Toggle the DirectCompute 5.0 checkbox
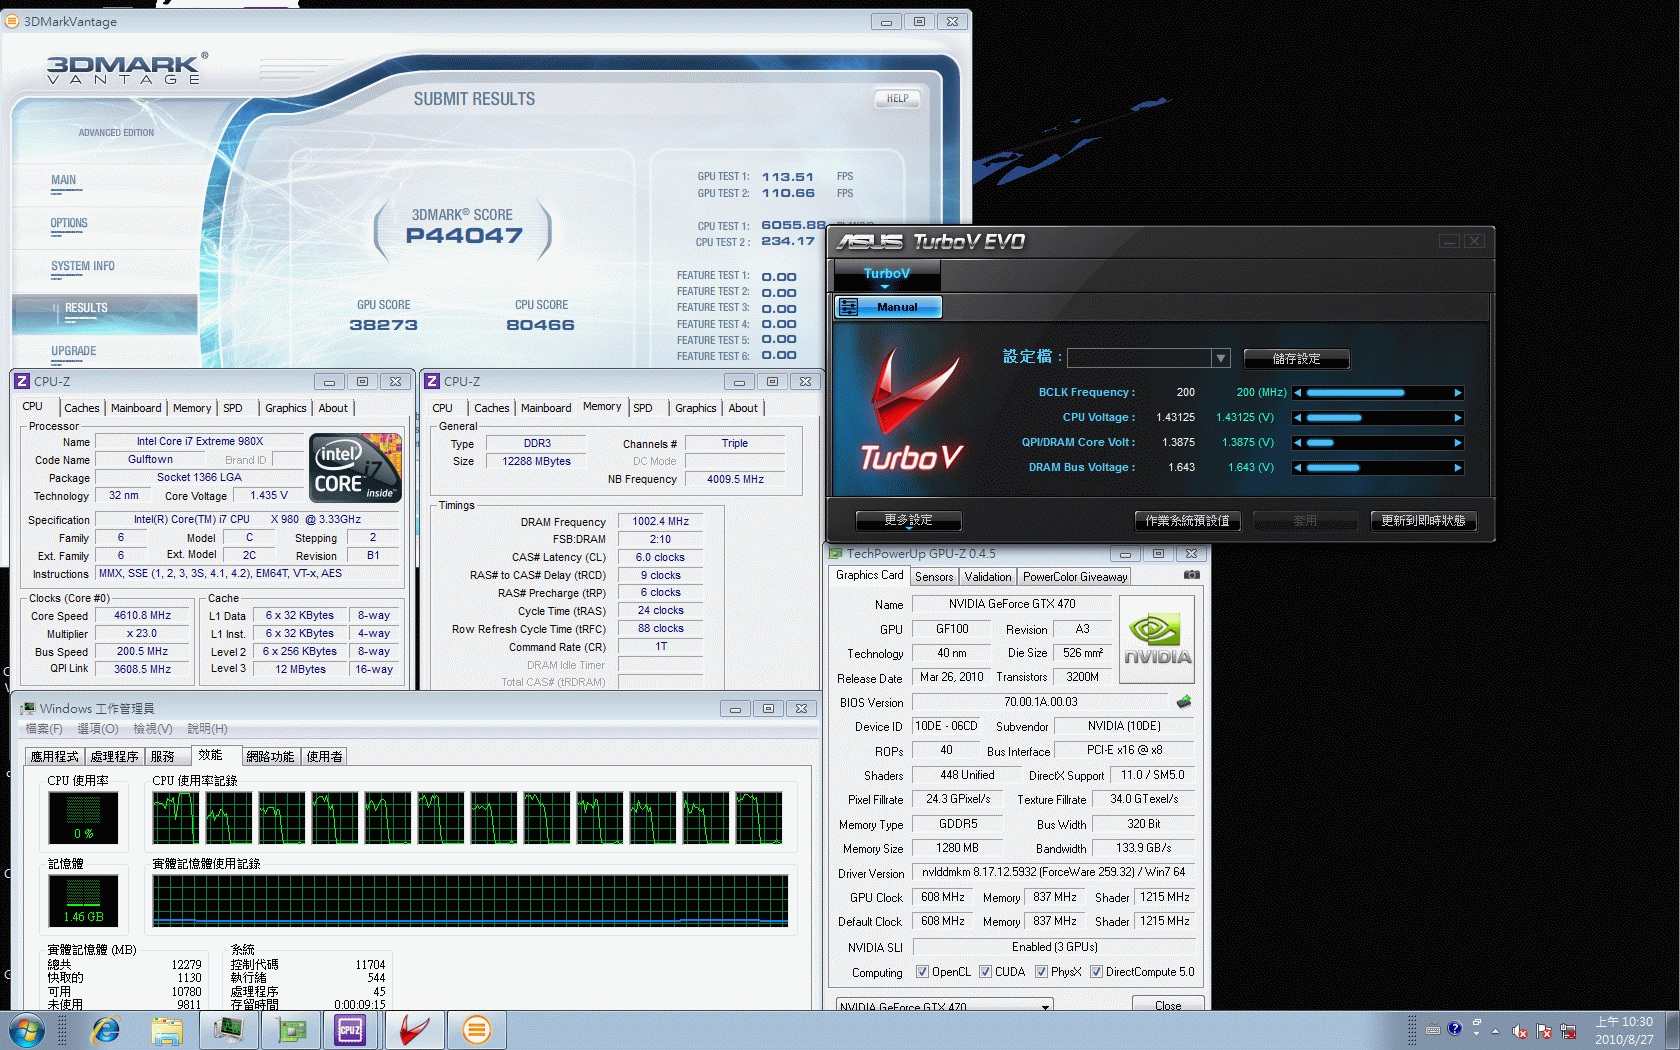The width and height of the screenshot is (1680, 1050). pos(1097,972)
